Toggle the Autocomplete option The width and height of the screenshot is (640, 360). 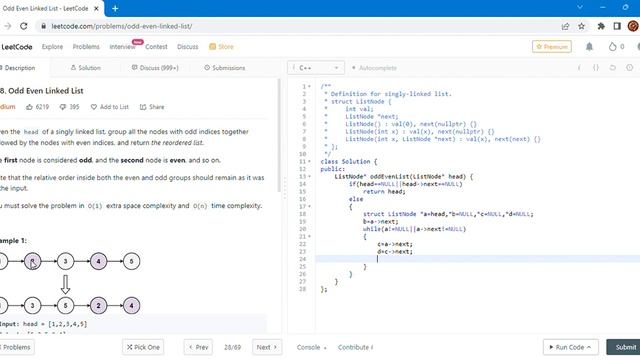(374, 68)
